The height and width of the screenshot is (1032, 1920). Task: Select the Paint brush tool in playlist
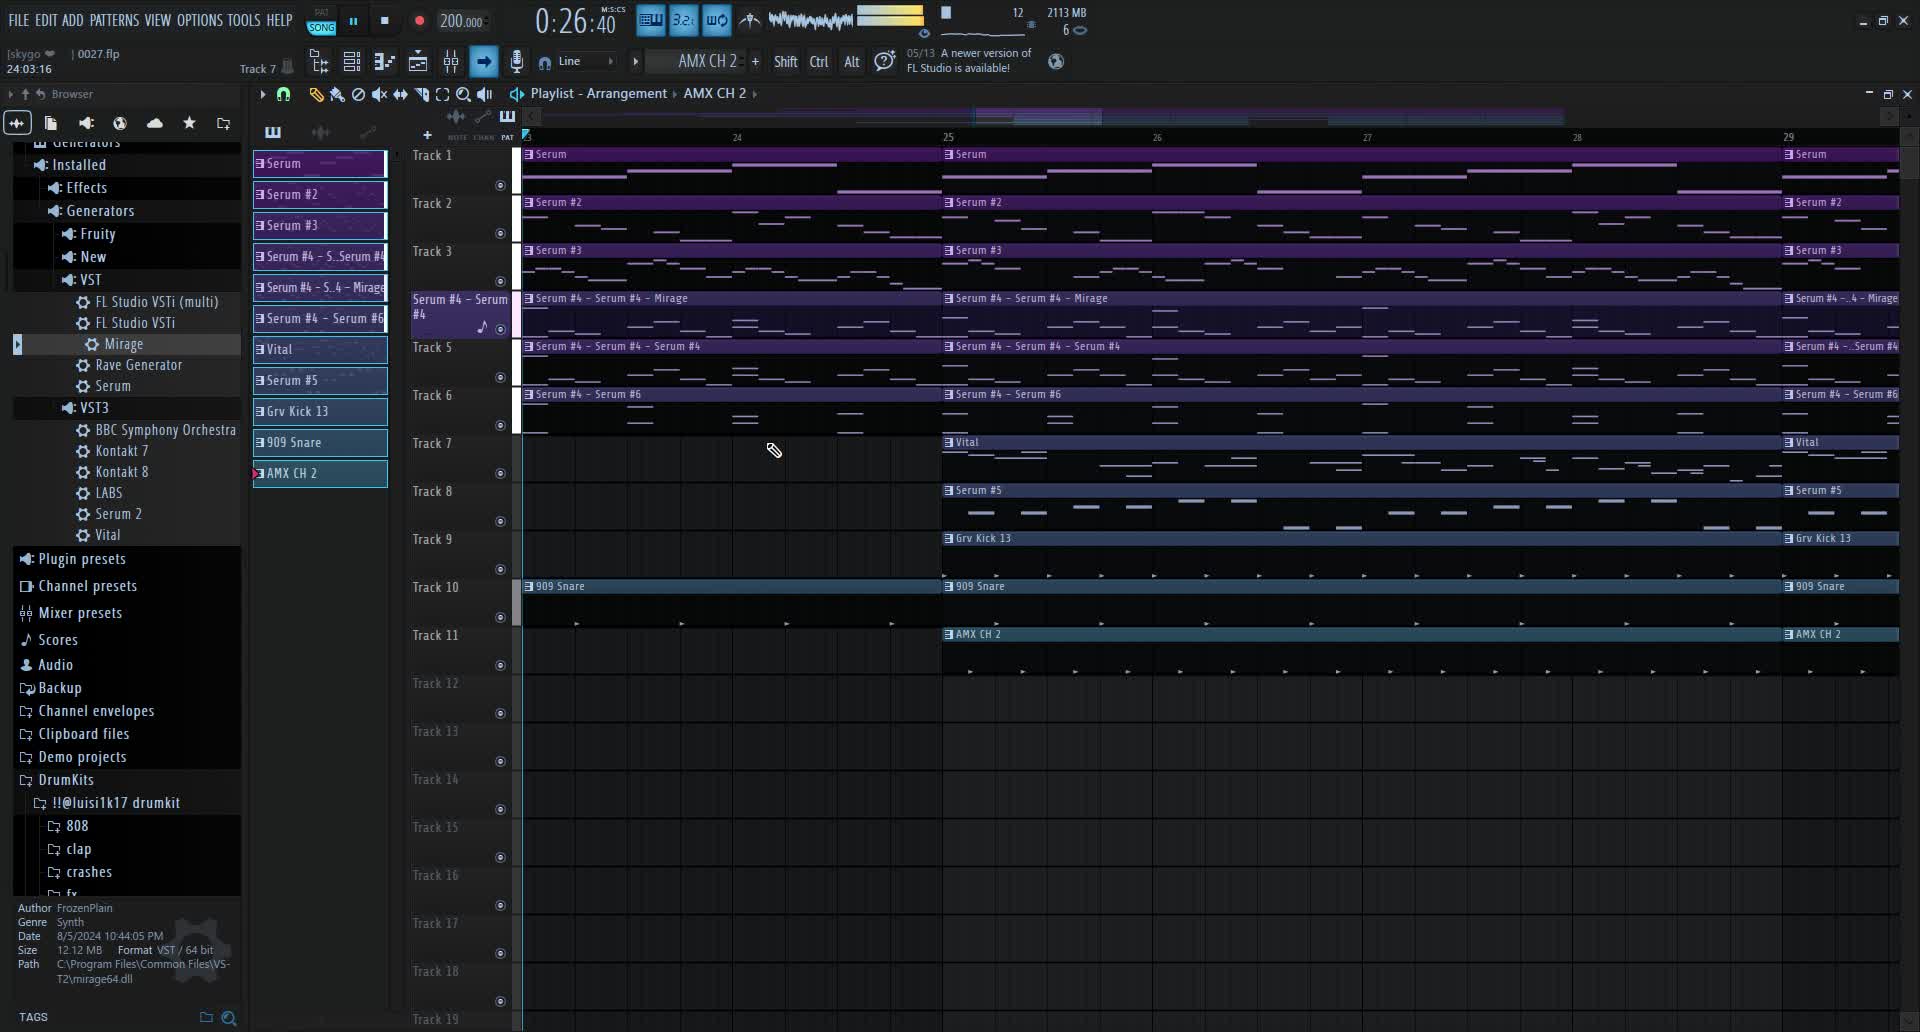coord(337,94)
